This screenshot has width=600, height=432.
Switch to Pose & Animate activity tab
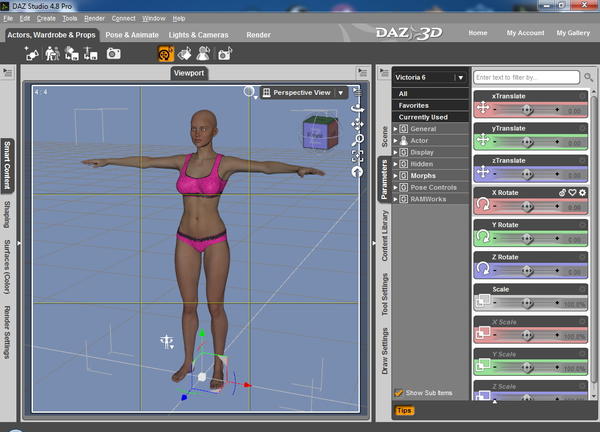pos(132,35)
